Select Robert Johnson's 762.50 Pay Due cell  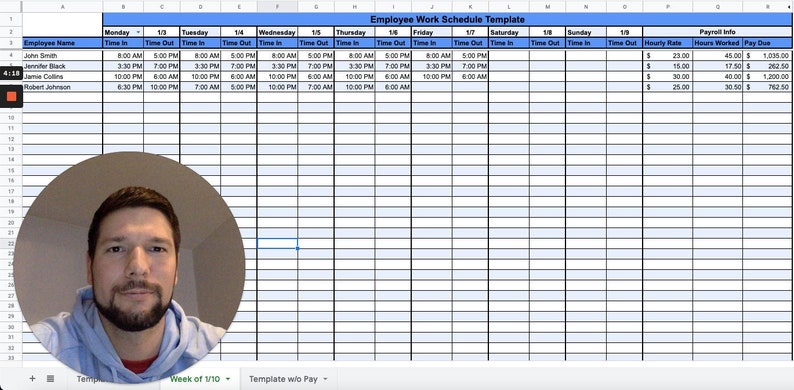click(x=768, y=87)
